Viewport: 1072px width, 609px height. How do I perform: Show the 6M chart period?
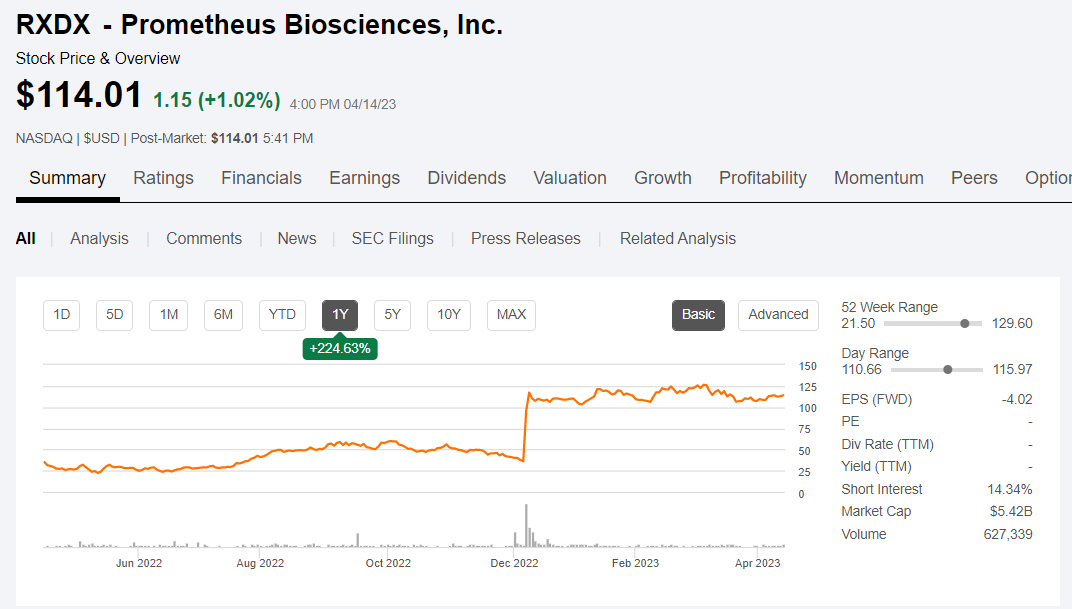click(x=223, y=314)
